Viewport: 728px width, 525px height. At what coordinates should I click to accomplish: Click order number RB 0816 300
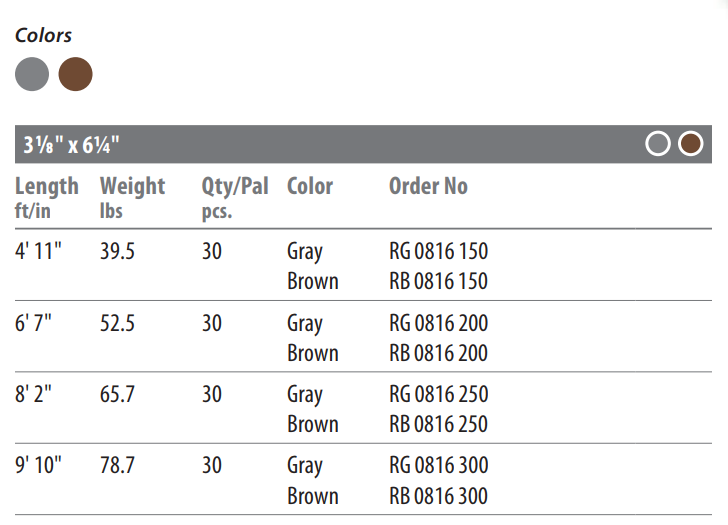(x=438, y=496)
